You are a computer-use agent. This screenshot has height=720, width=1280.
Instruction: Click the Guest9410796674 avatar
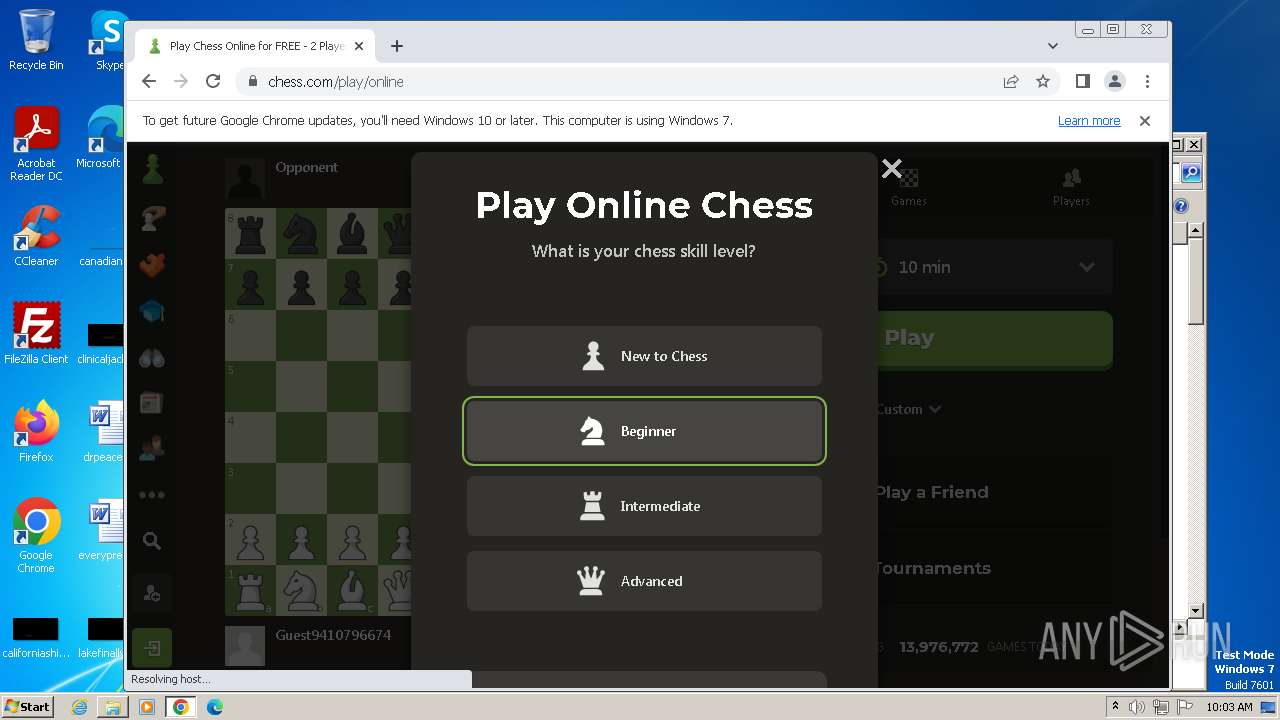pos(244,646)
